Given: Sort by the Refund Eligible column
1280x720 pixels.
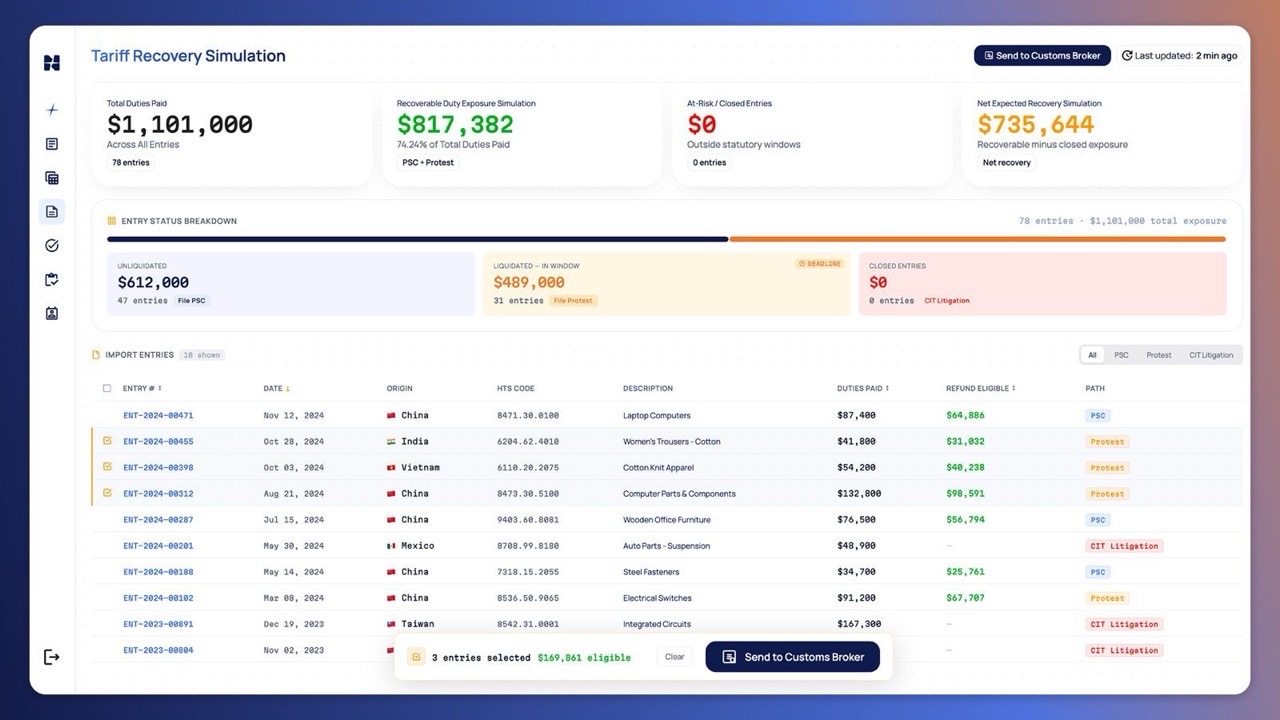Looking at the screenshot, I should point(980,388).
